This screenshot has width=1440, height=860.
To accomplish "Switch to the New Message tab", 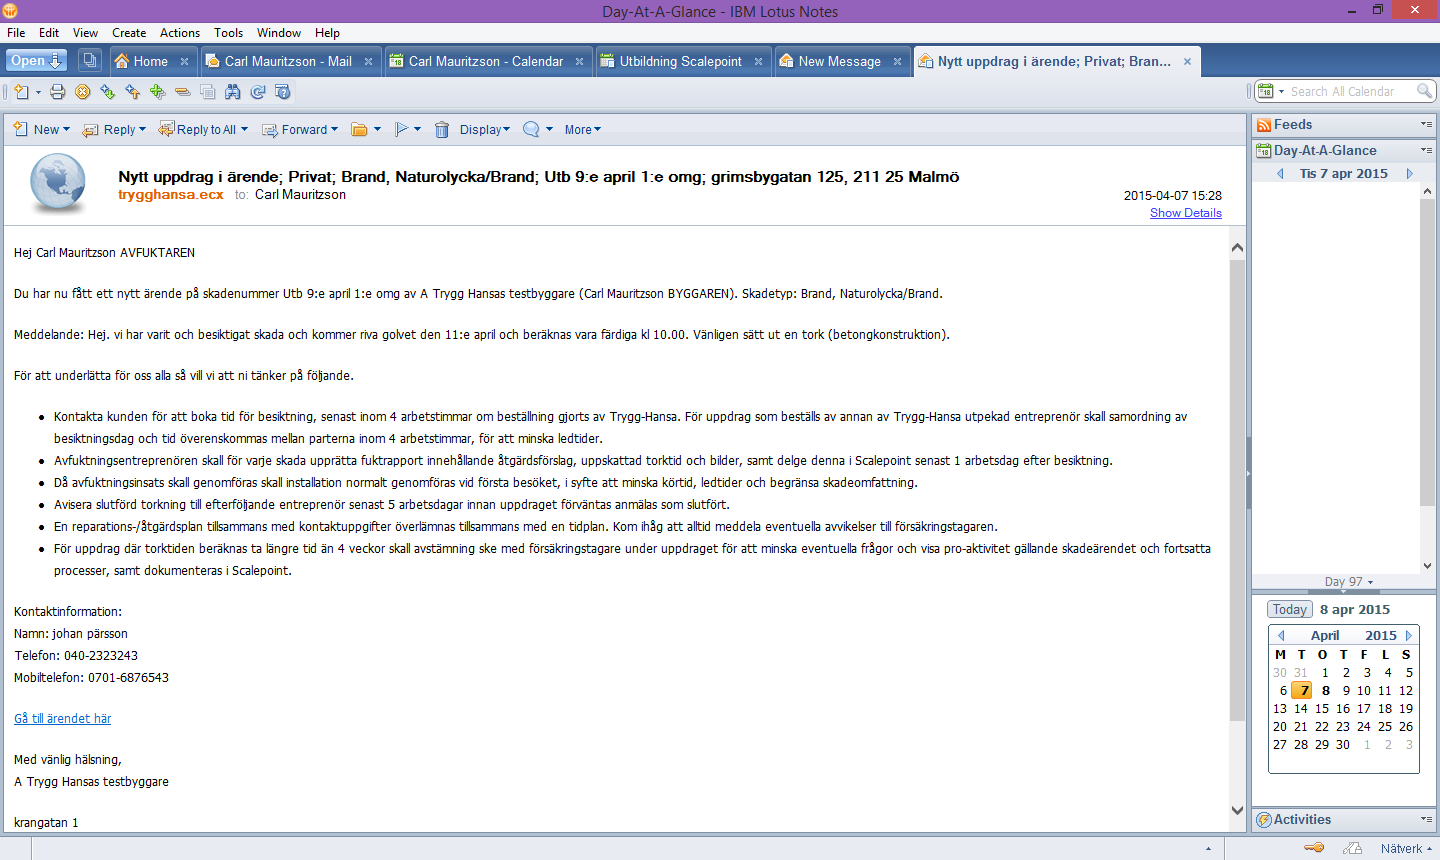I will coord(839,61).
